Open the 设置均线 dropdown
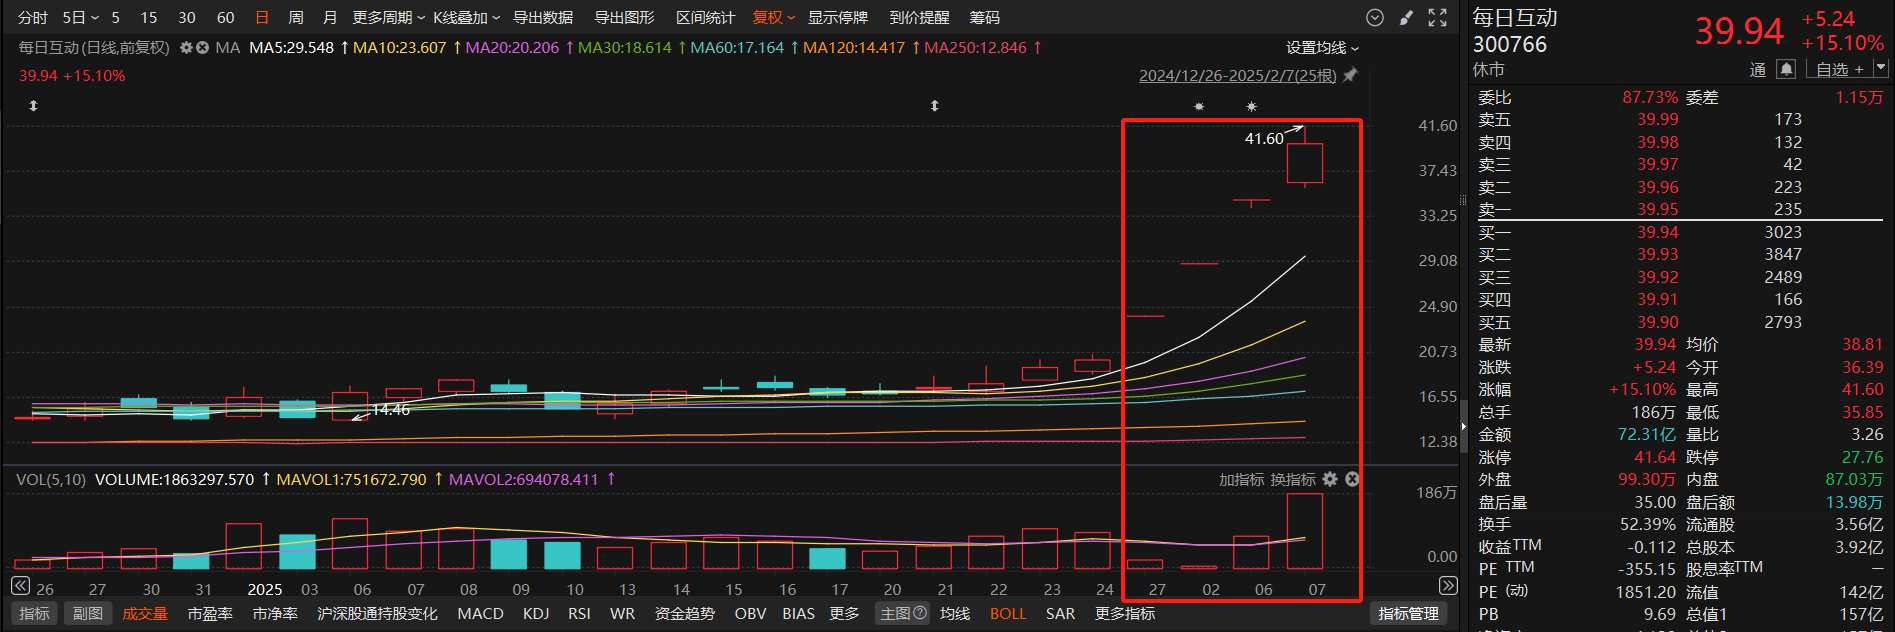The height and width of the screenshot is (632, 1895). click(x=1322, y=48)
